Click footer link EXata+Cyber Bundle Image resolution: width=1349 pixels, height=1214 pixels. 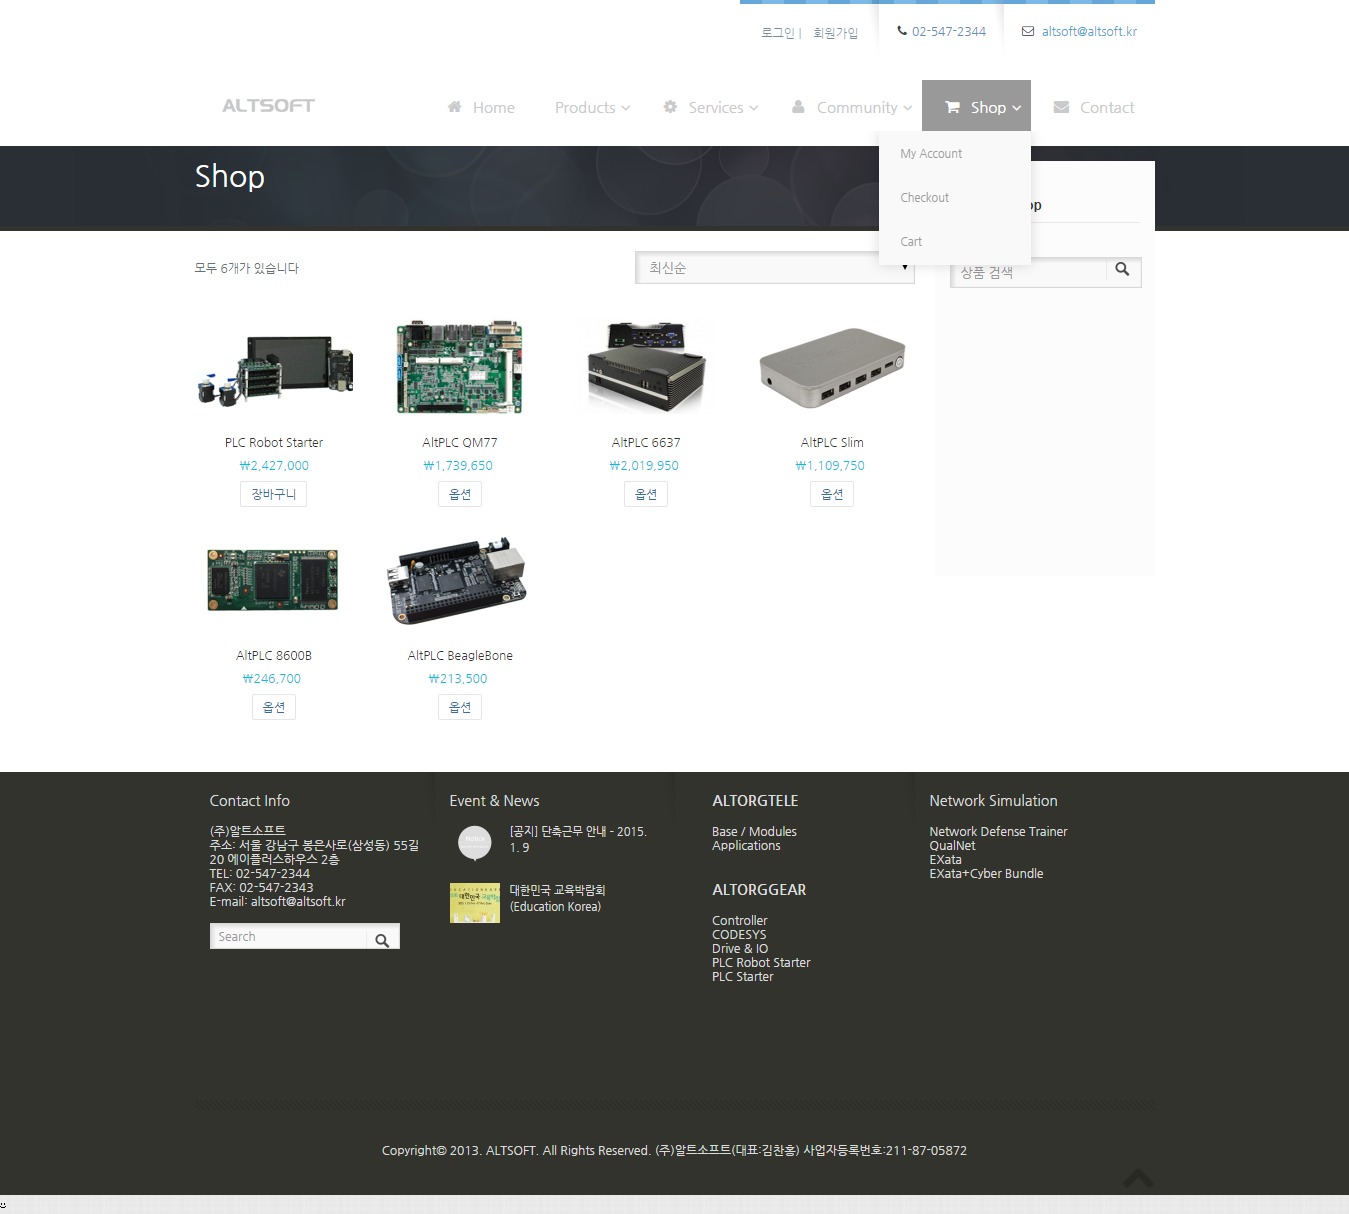[x=986, y=873]
